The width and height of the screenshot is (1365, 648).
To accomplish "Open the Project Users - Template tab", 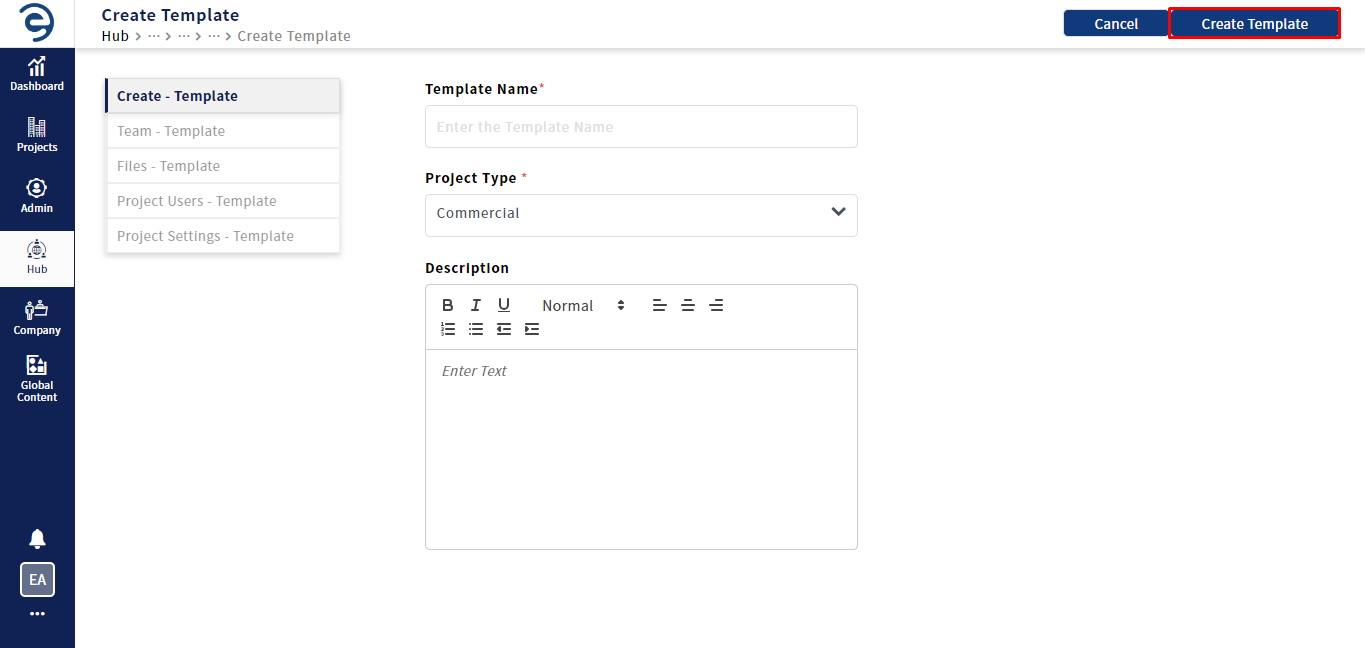I will 222,201.
